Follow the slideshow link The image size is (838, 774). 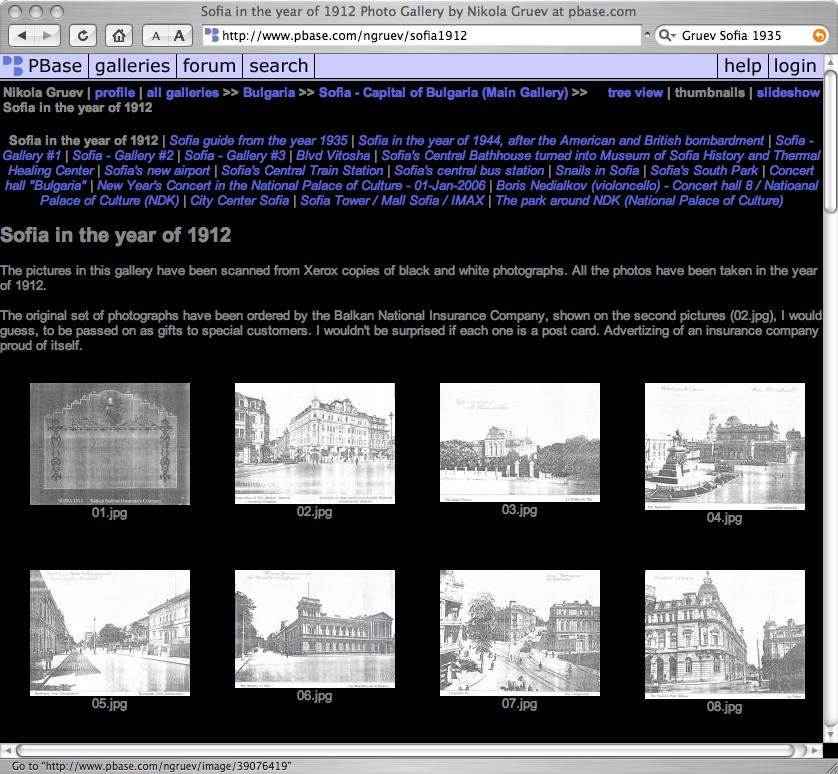pyautogui.click(x=788, y=92)
